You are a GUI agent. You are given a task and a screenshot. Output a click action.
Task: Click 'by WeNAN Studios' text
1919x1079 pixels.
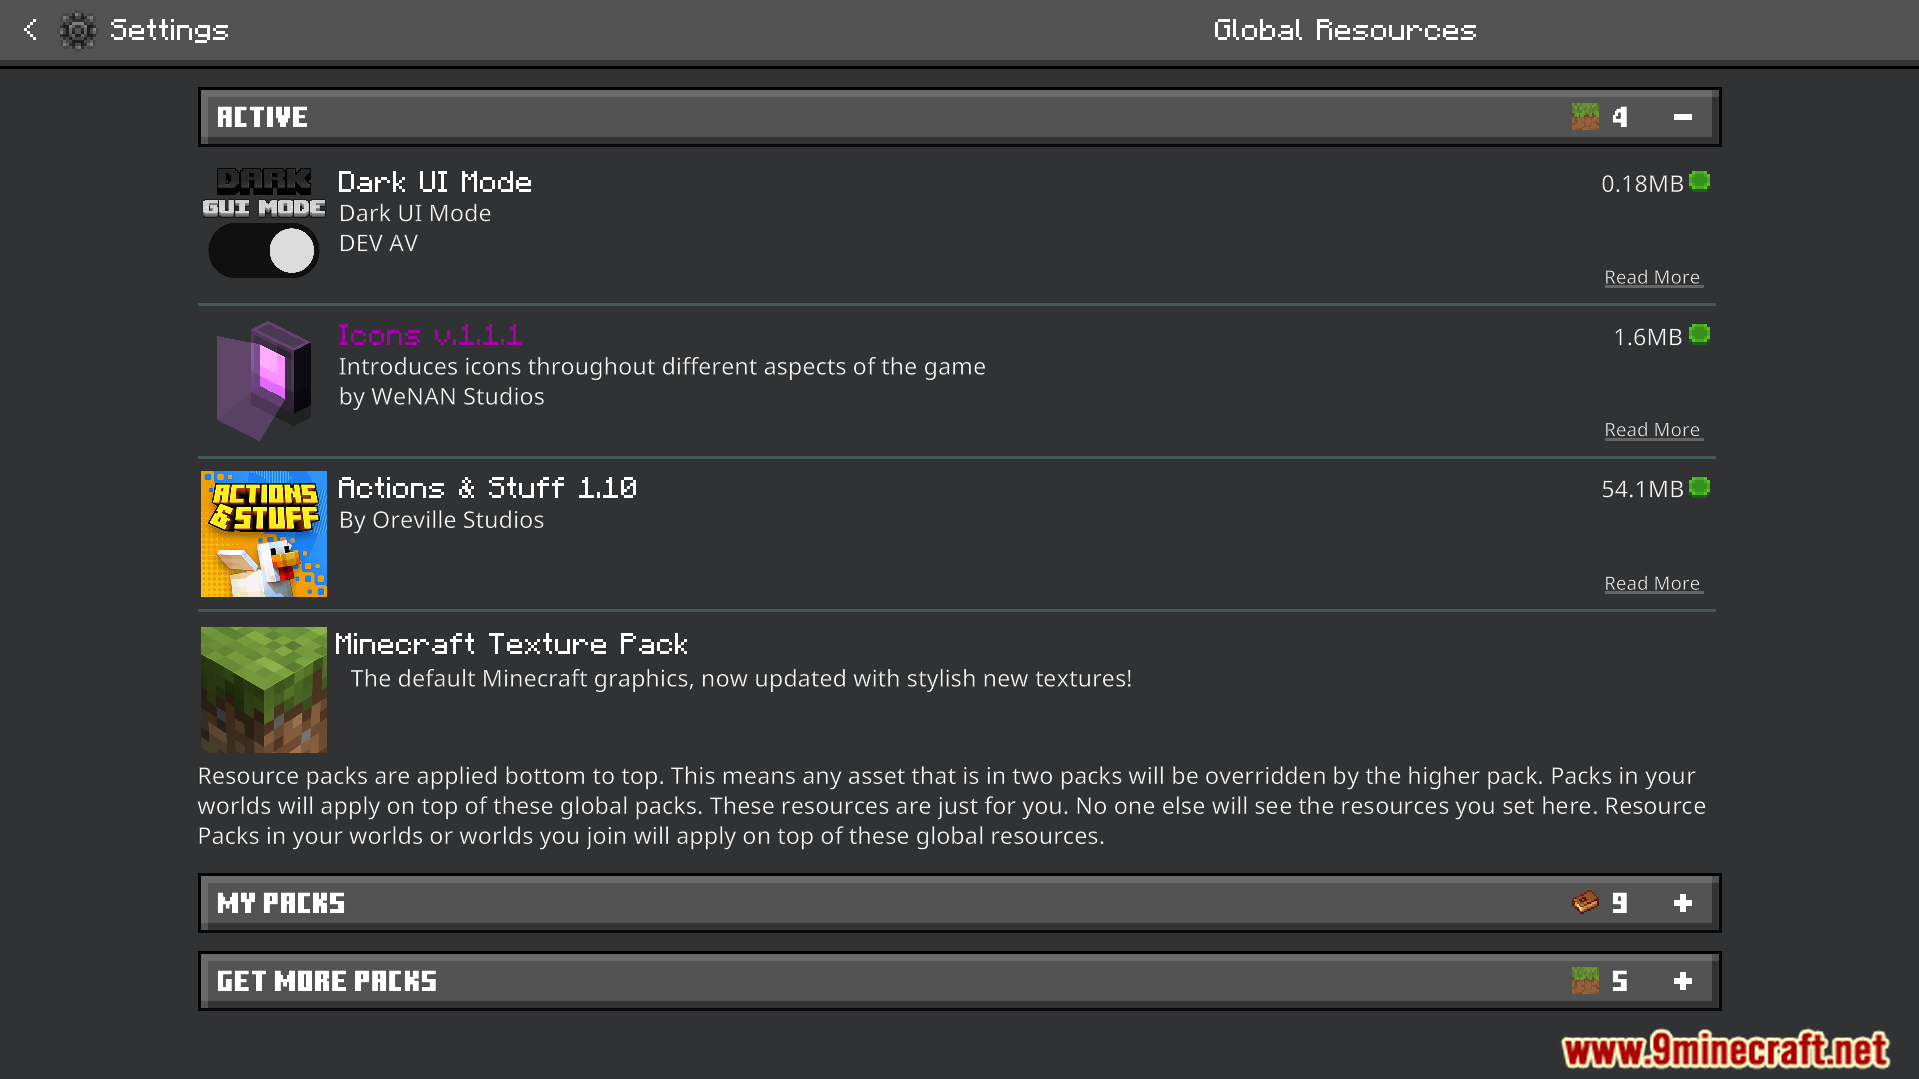[442, 397]
